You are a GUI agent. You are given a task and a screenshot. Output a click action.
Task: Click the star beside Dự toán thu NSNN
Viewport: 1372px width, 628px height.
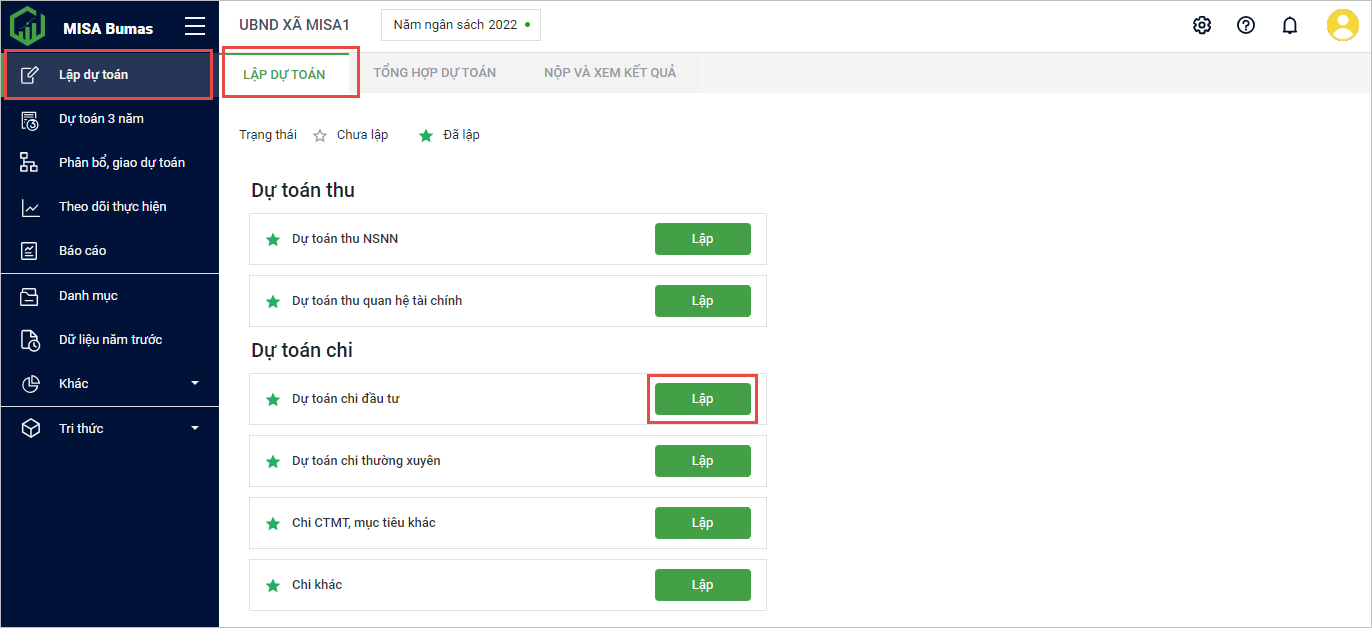tap(272, 239)
